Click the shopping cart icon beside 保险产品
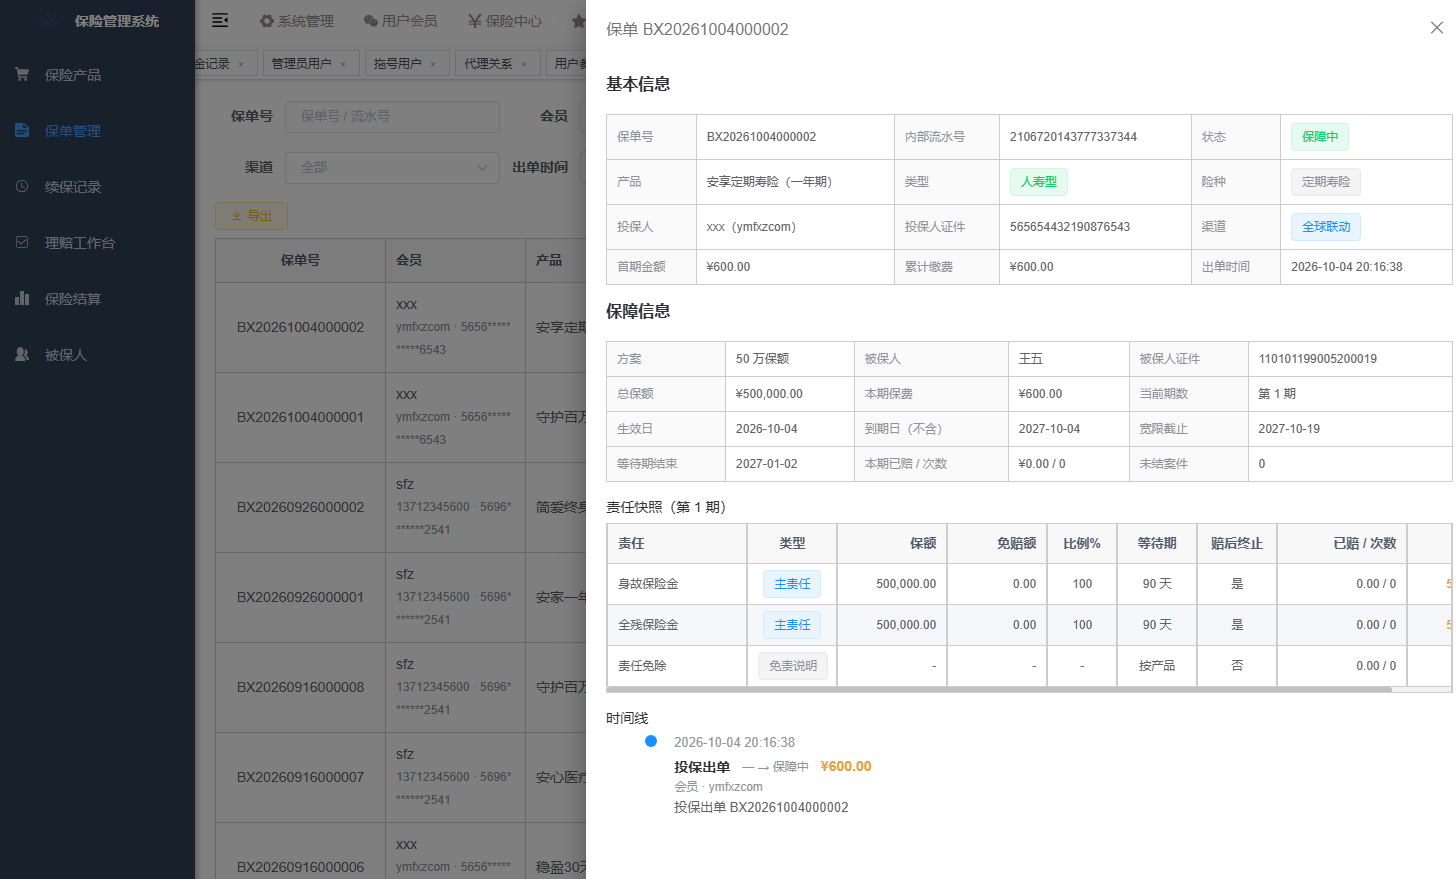This screenshot has height=879, width=1456. [x=22, y=74]
